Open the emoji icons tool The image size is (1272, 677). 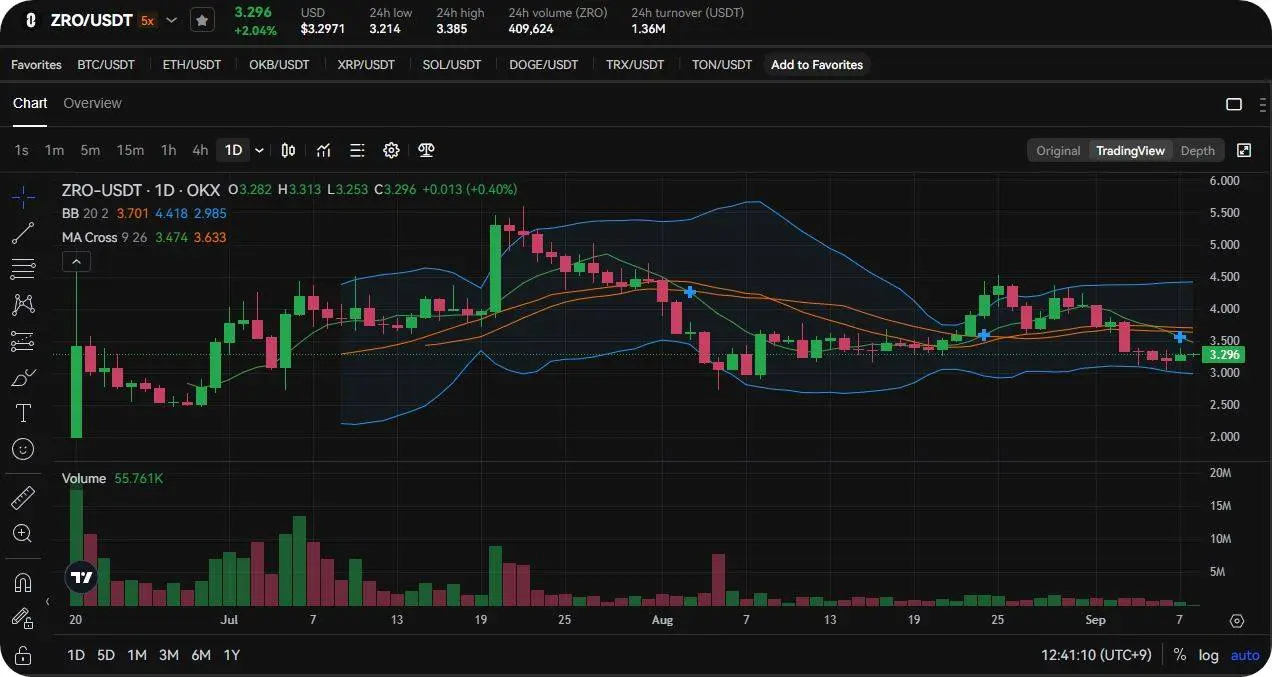(23, 449)
